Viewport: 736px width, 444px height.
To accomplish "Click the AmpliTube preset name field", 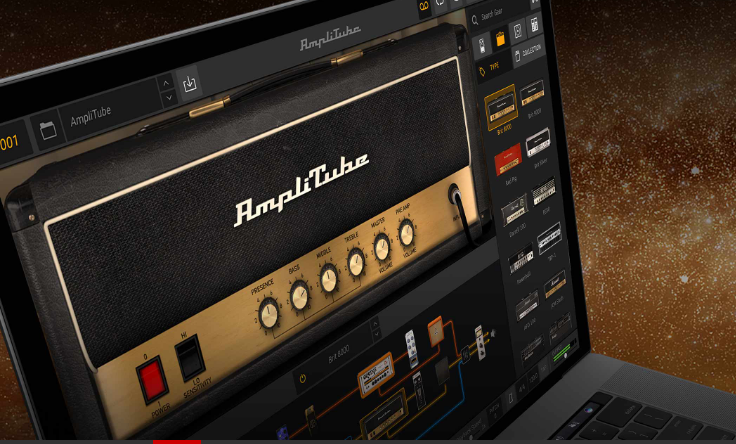I will [111, 109].
